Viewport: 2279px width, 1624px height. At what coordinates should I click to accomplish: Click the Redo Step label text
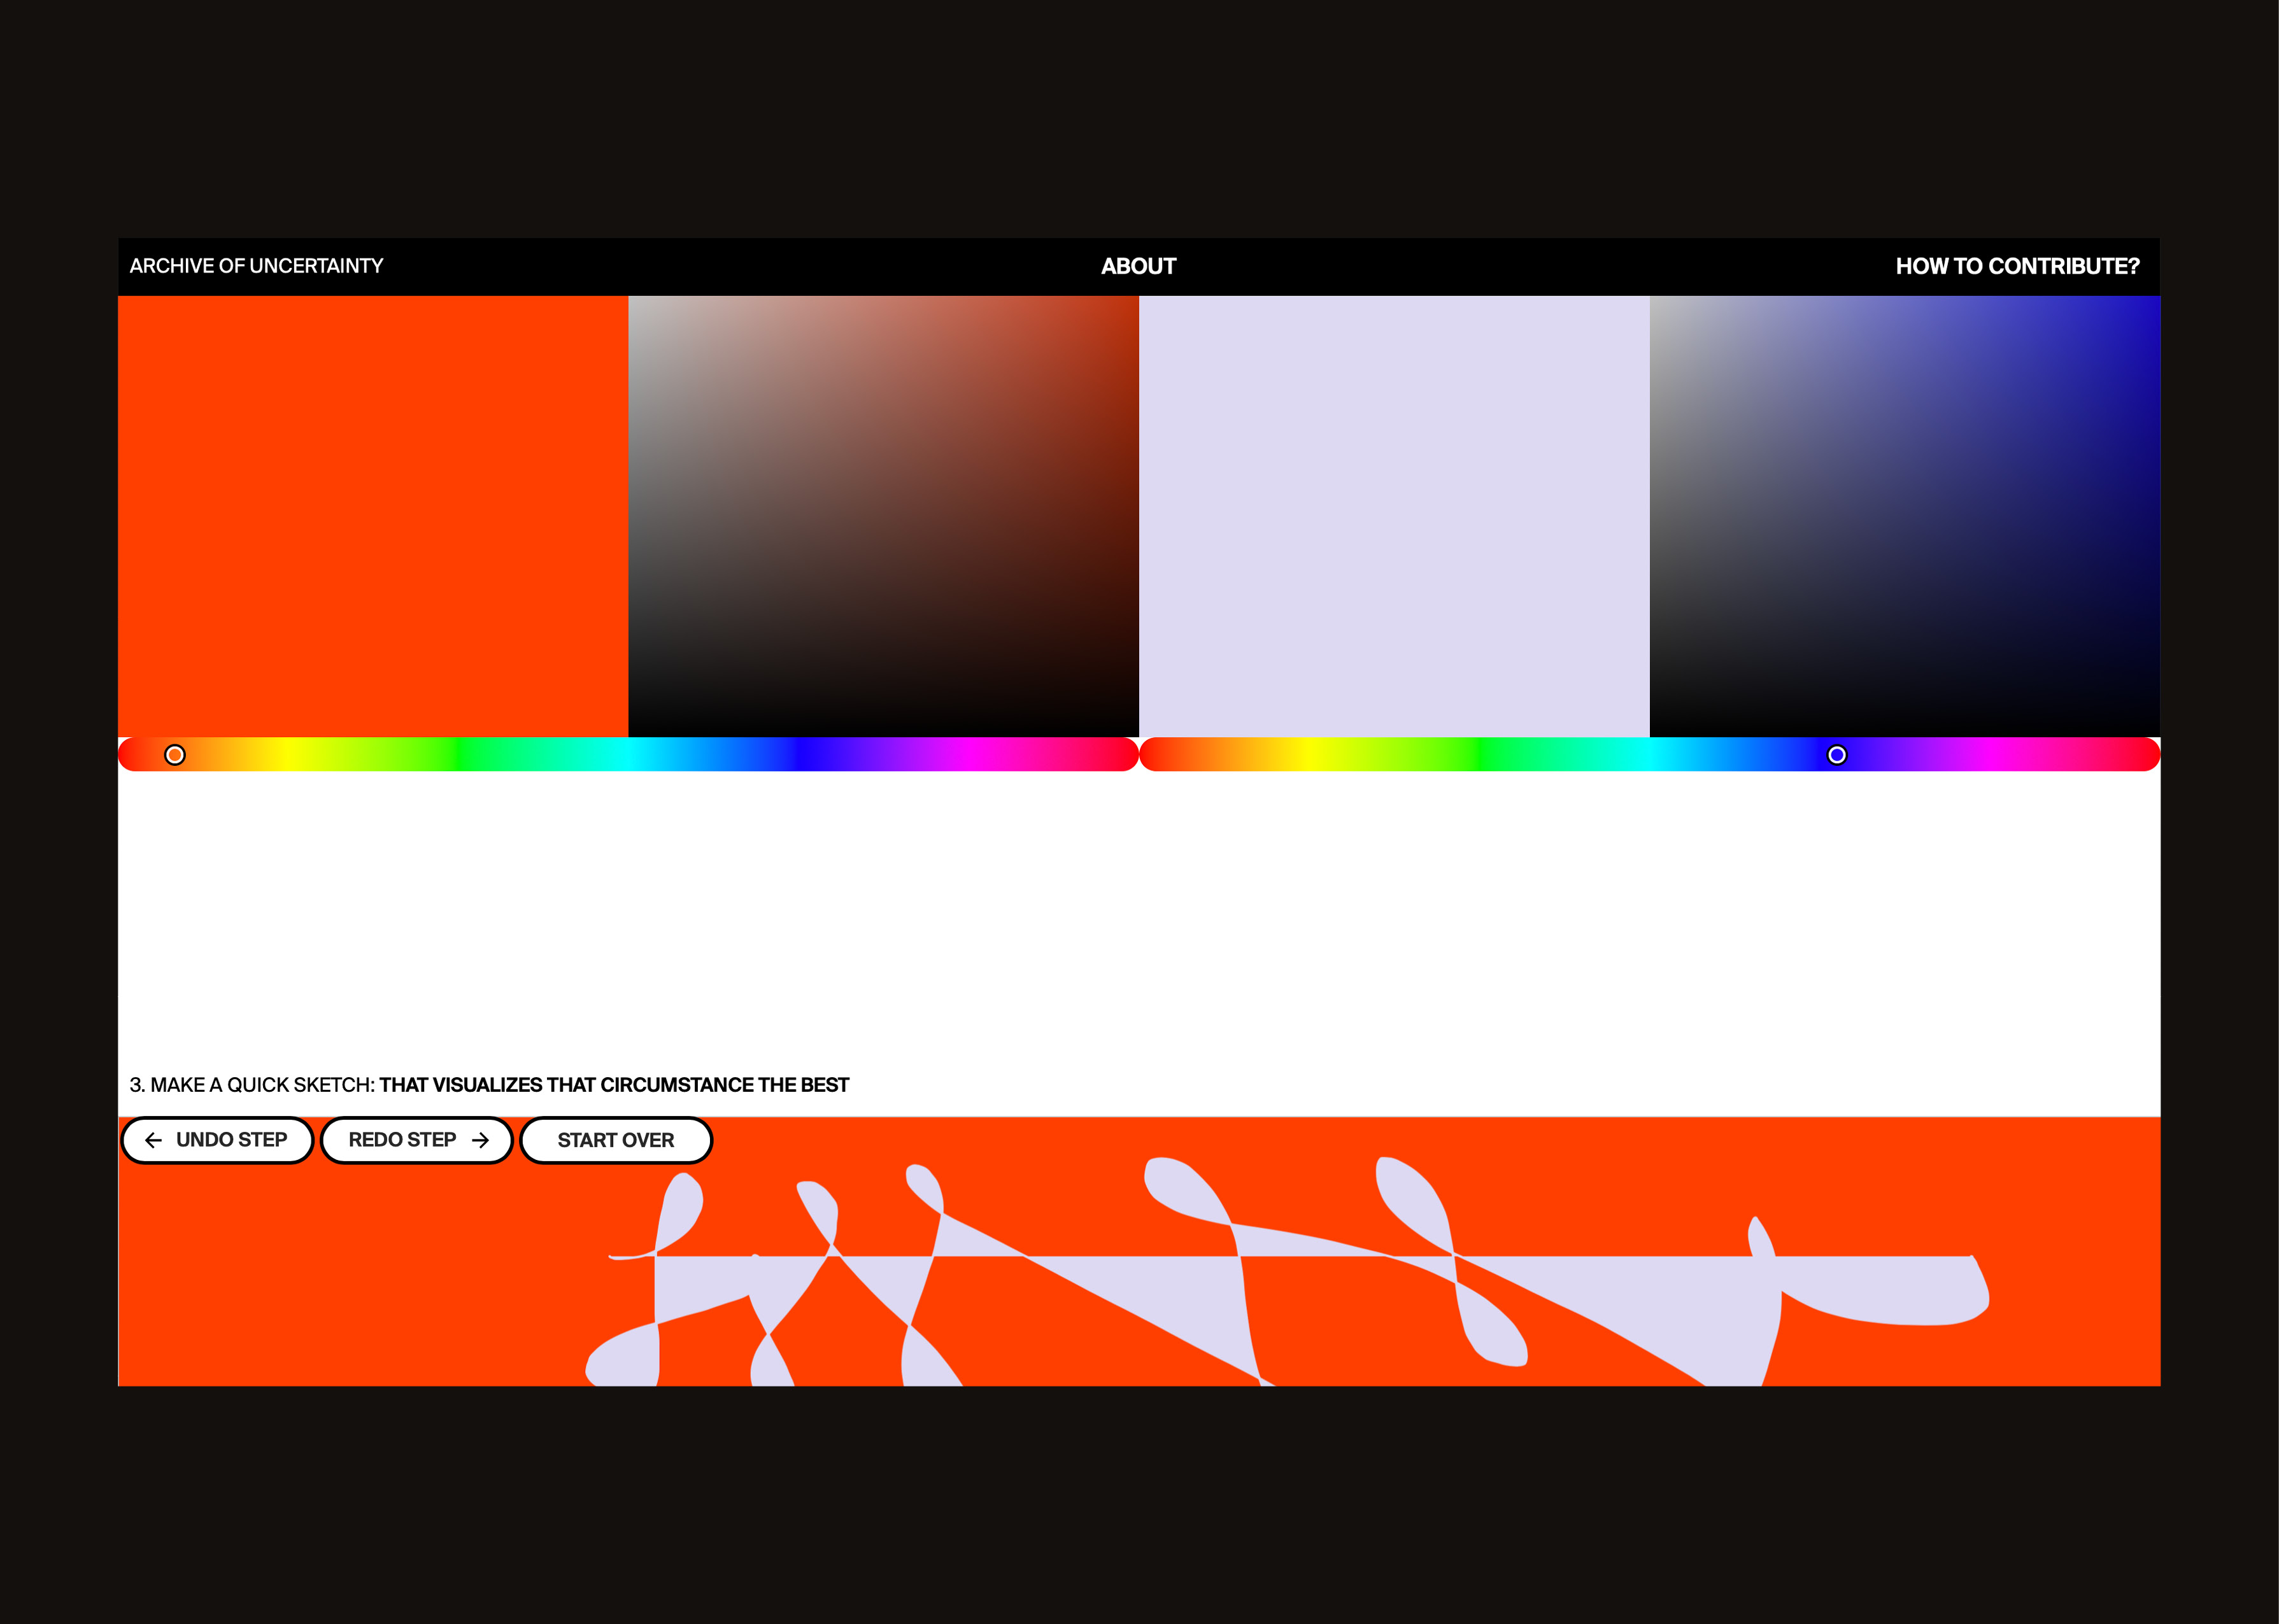click(402, 1140)
